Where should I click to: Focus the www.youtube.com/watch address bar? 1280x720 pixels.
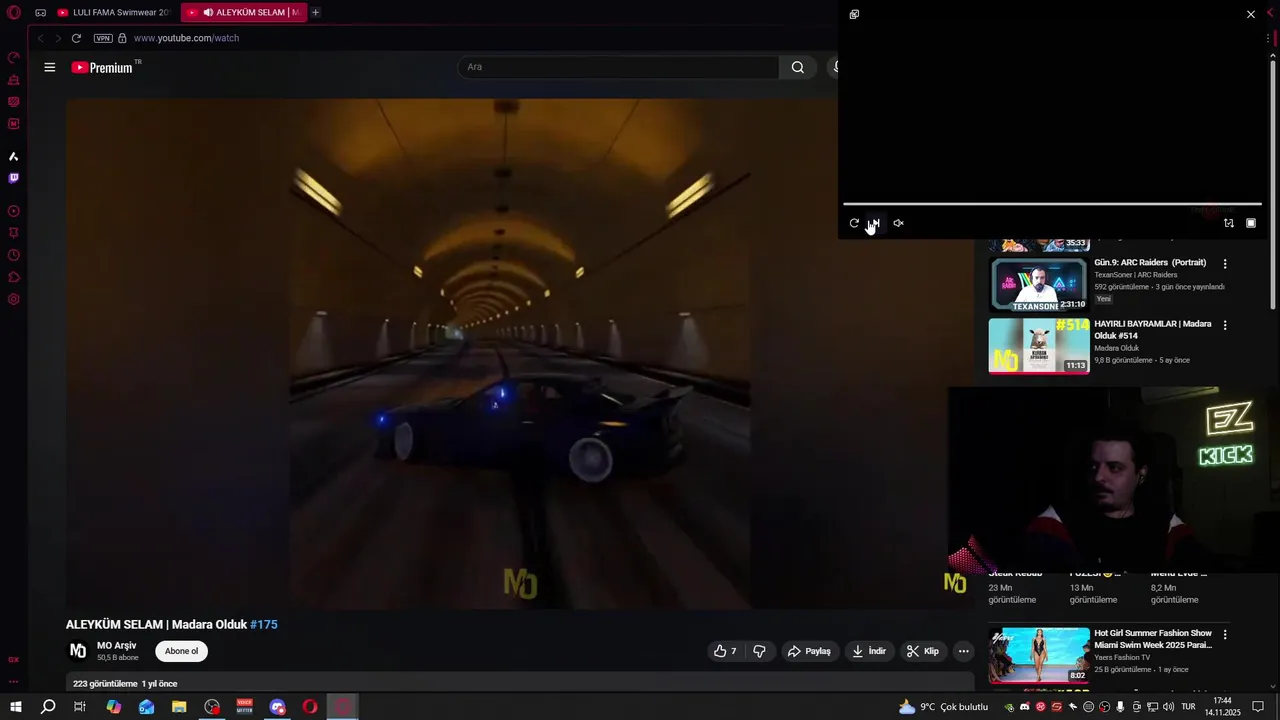point(186,38)
